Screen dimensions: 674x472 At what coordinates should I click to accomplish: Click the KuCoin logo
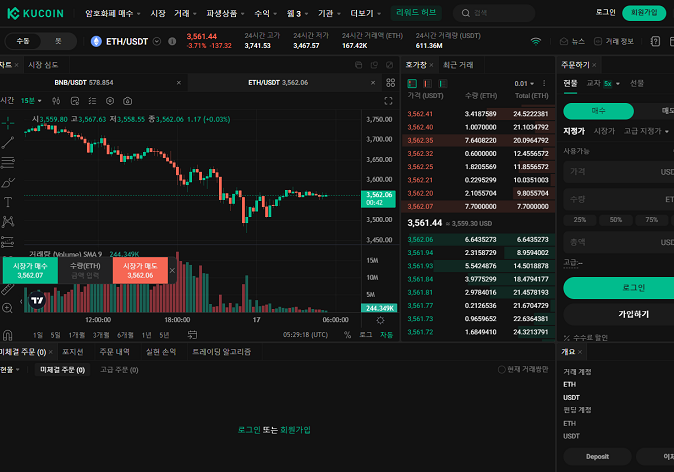point(35,13)
